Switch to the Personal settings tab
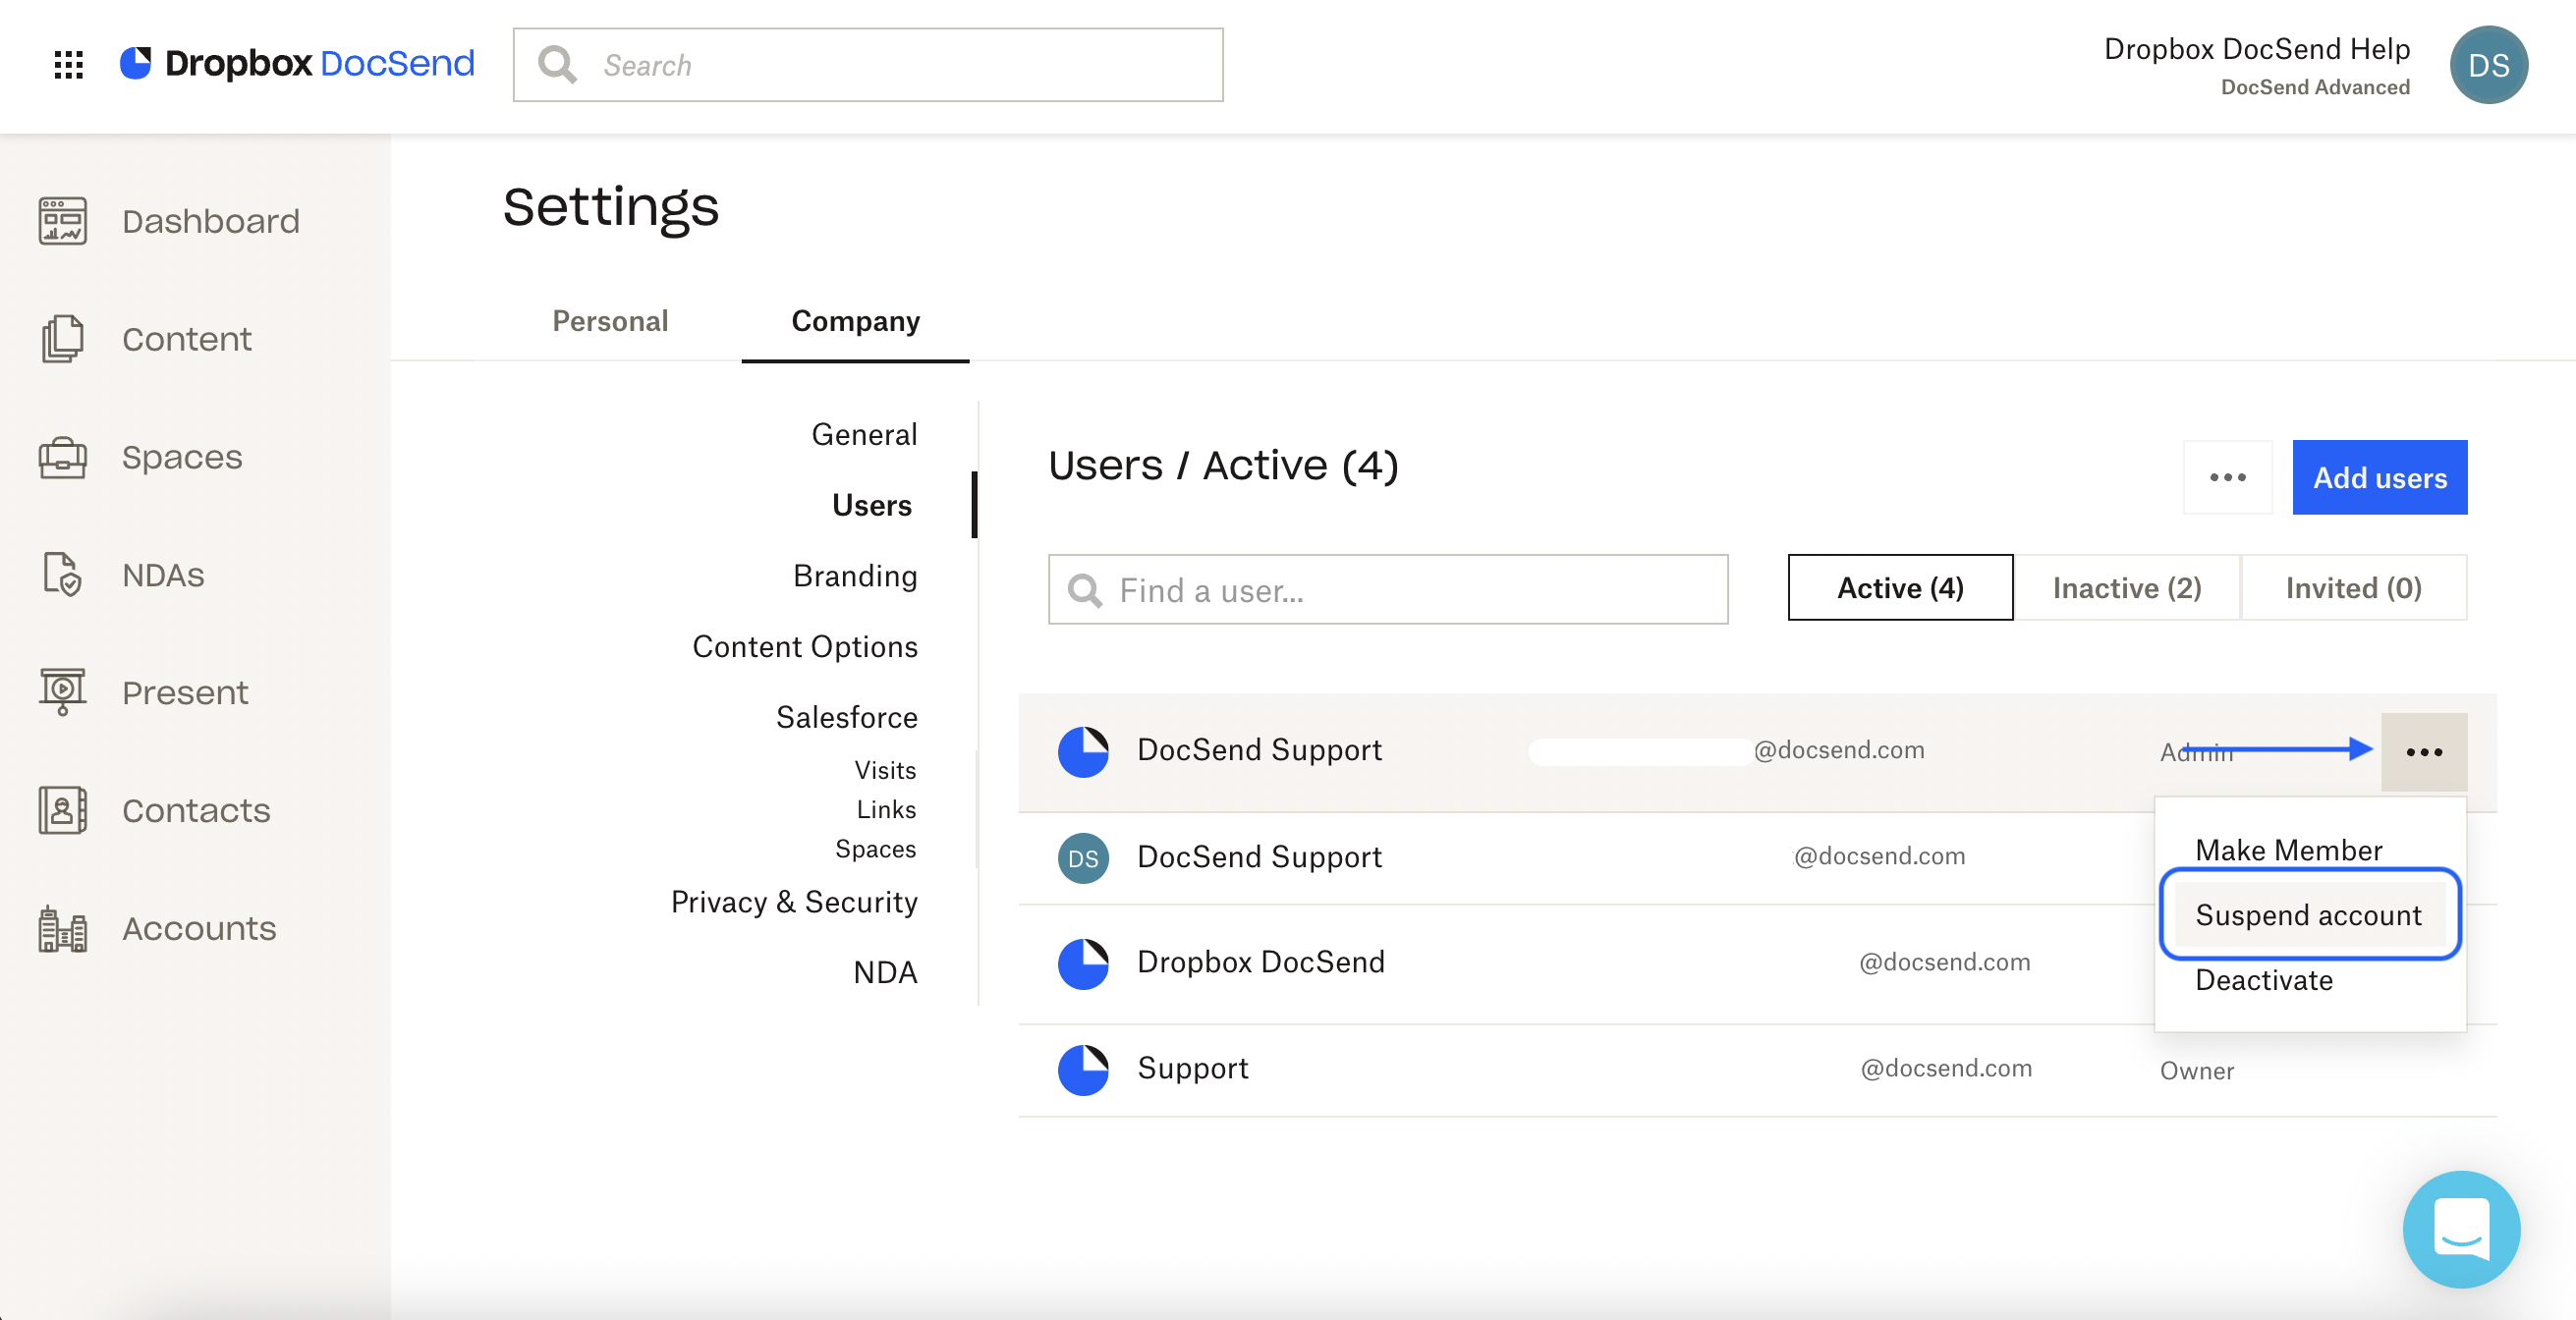 coord(609,321)
